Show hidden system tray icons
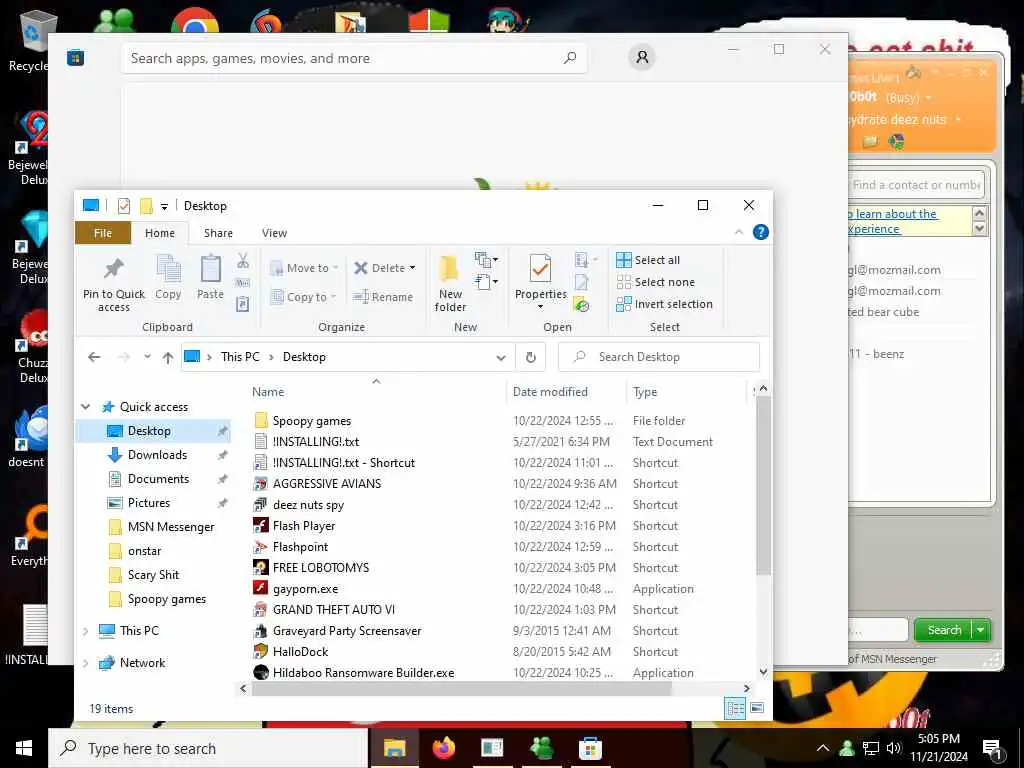Image resolution: width=1024 pixels, height=768 pixels. 823,748
